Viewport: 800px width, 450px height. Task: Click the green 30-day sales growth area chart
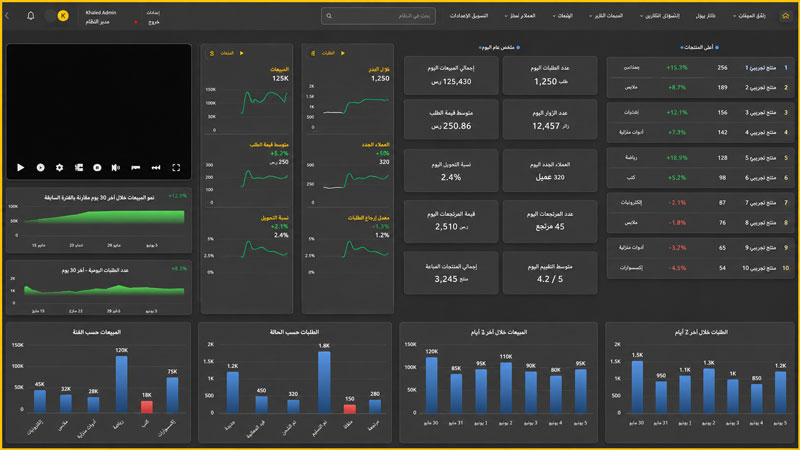click(x=105, y=217)
